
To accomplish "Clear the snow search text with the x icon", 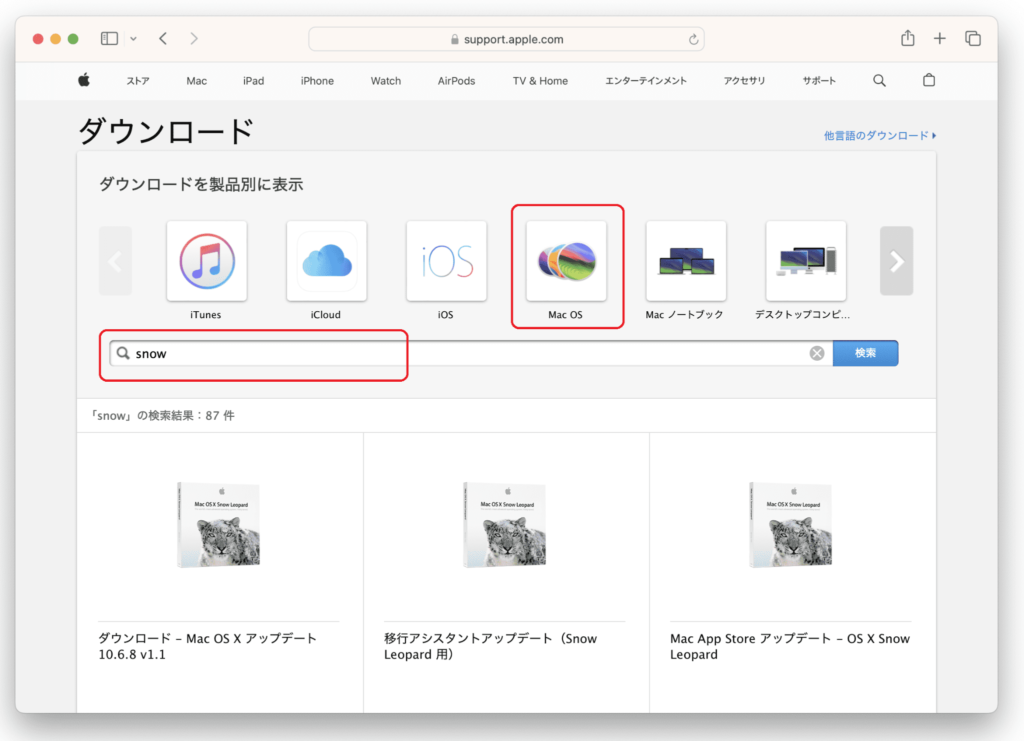I will pyautogui.click(x=816, y=353).
